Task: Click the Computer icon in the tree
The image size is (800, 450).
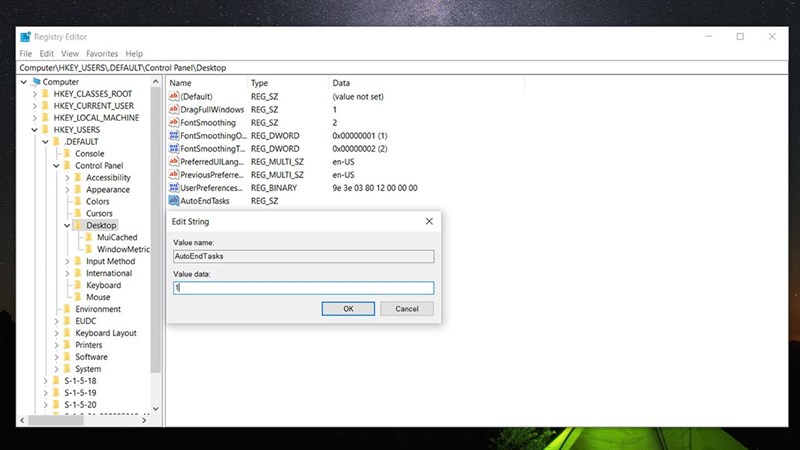Action: [x=36, y=82]
